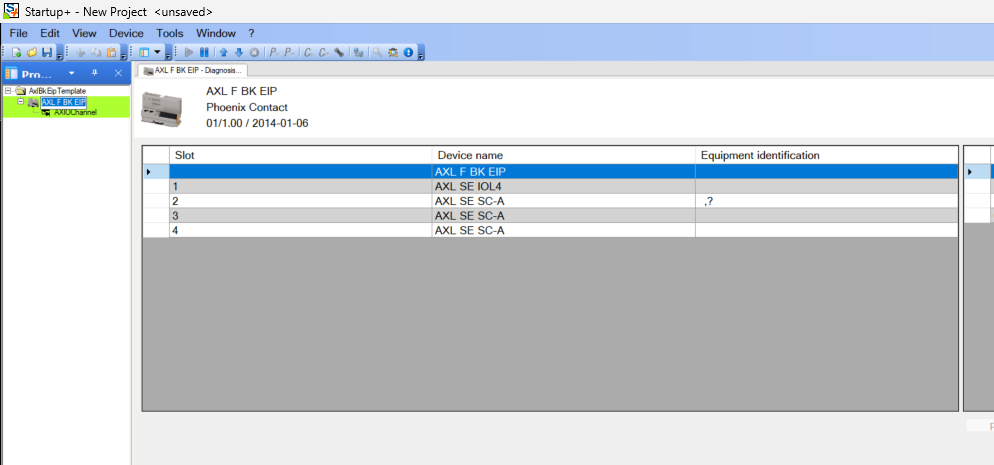The width and height of the screenshot is (994, 465).
Task: Click the blue info exclamation icon
Action: click(408, 53)
